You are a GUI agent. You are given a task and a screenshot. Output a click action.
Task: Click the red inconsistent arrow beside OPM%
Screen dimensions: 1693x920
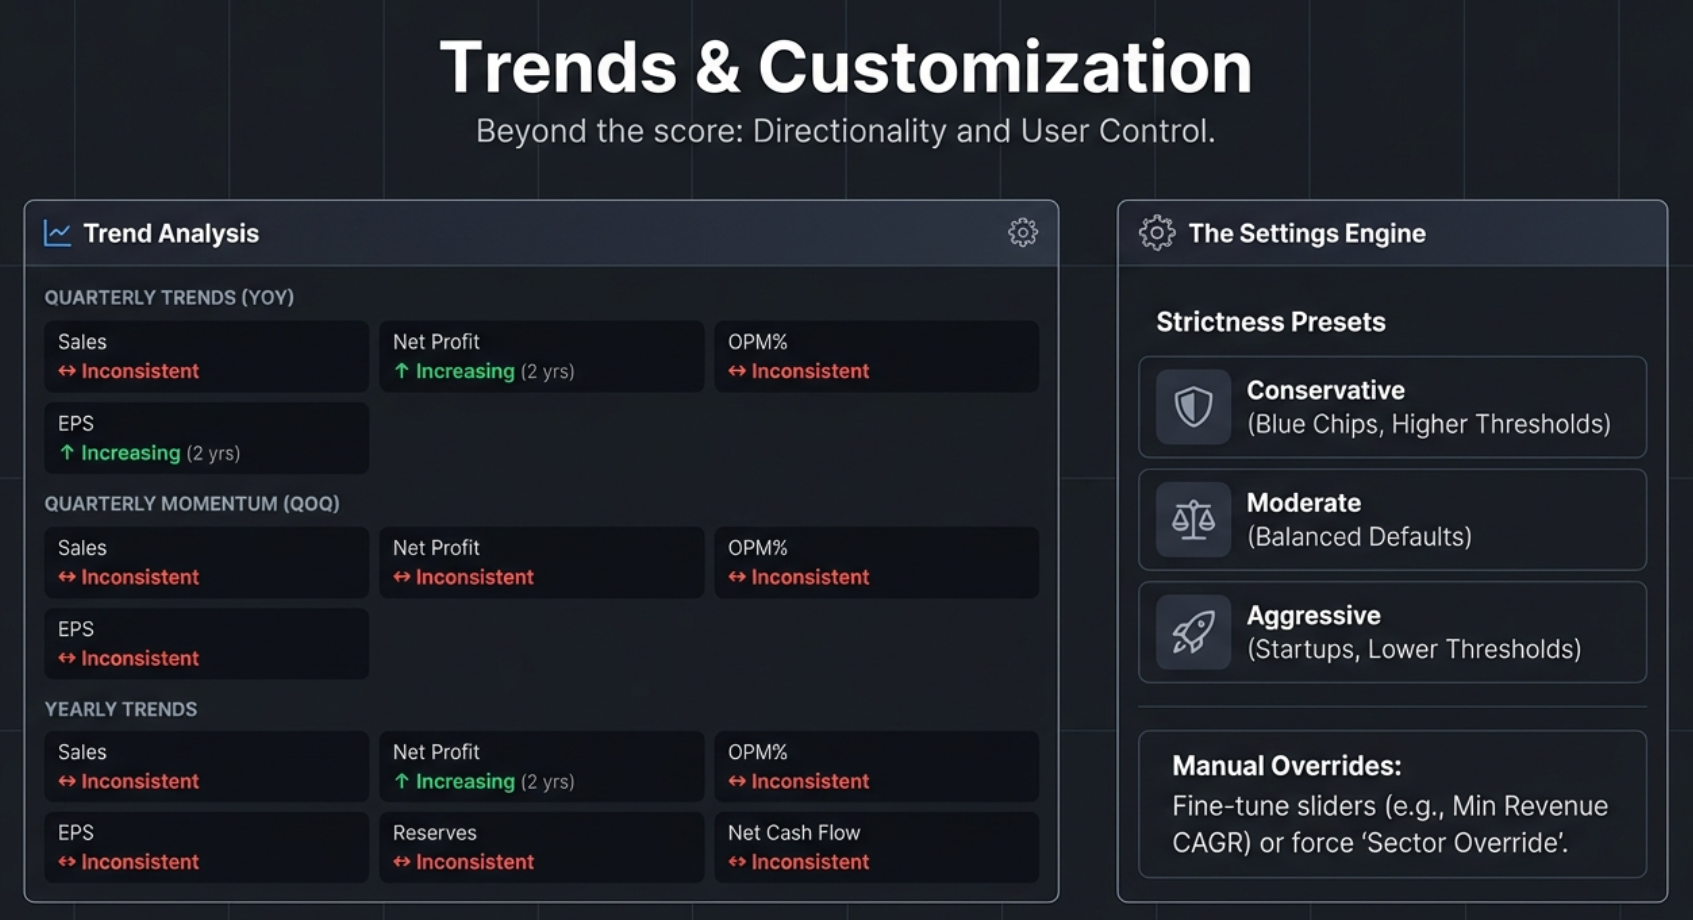point(735,371)
